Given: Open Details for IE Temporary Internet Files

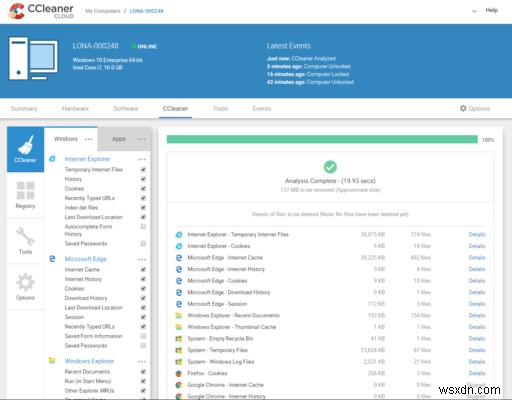Looking at the screenshot, I should (477, 234).
